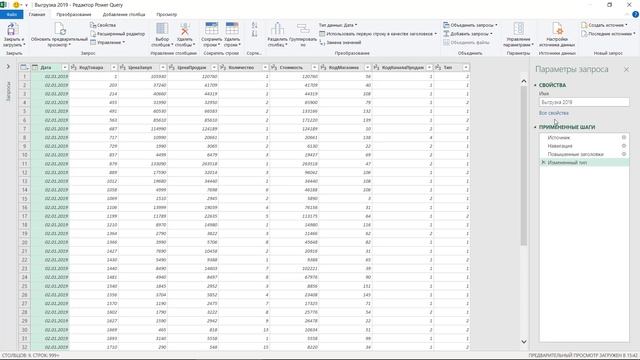Open settings gear for step Источник
The height and width of the screenshot is (360, 640).
coord(624,138)
